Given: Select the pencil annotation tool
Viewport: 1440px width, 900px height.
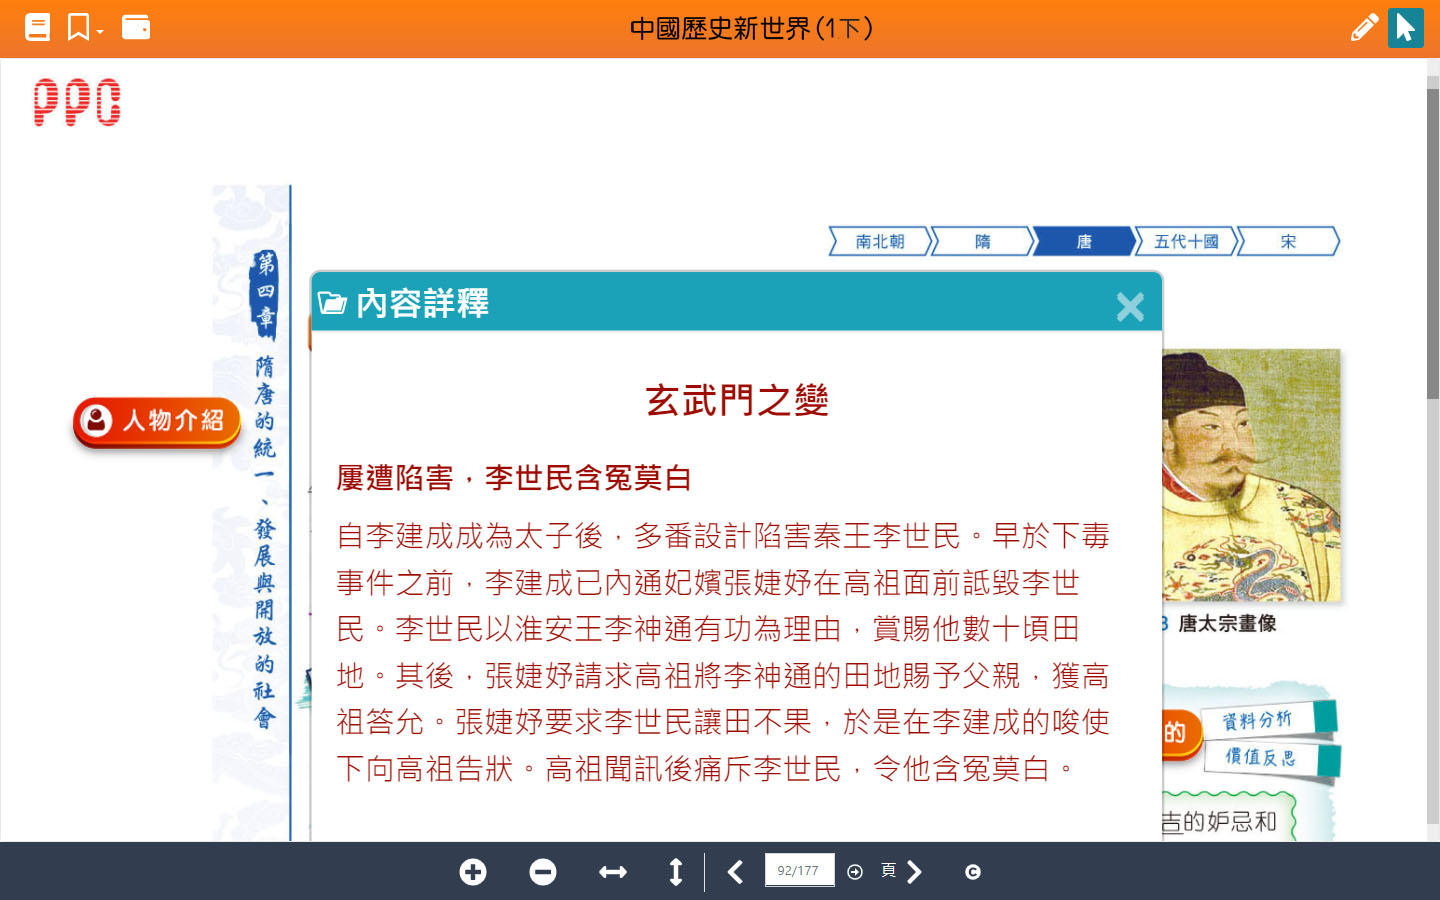Looking at the screenshot, I should point(1363,27).
